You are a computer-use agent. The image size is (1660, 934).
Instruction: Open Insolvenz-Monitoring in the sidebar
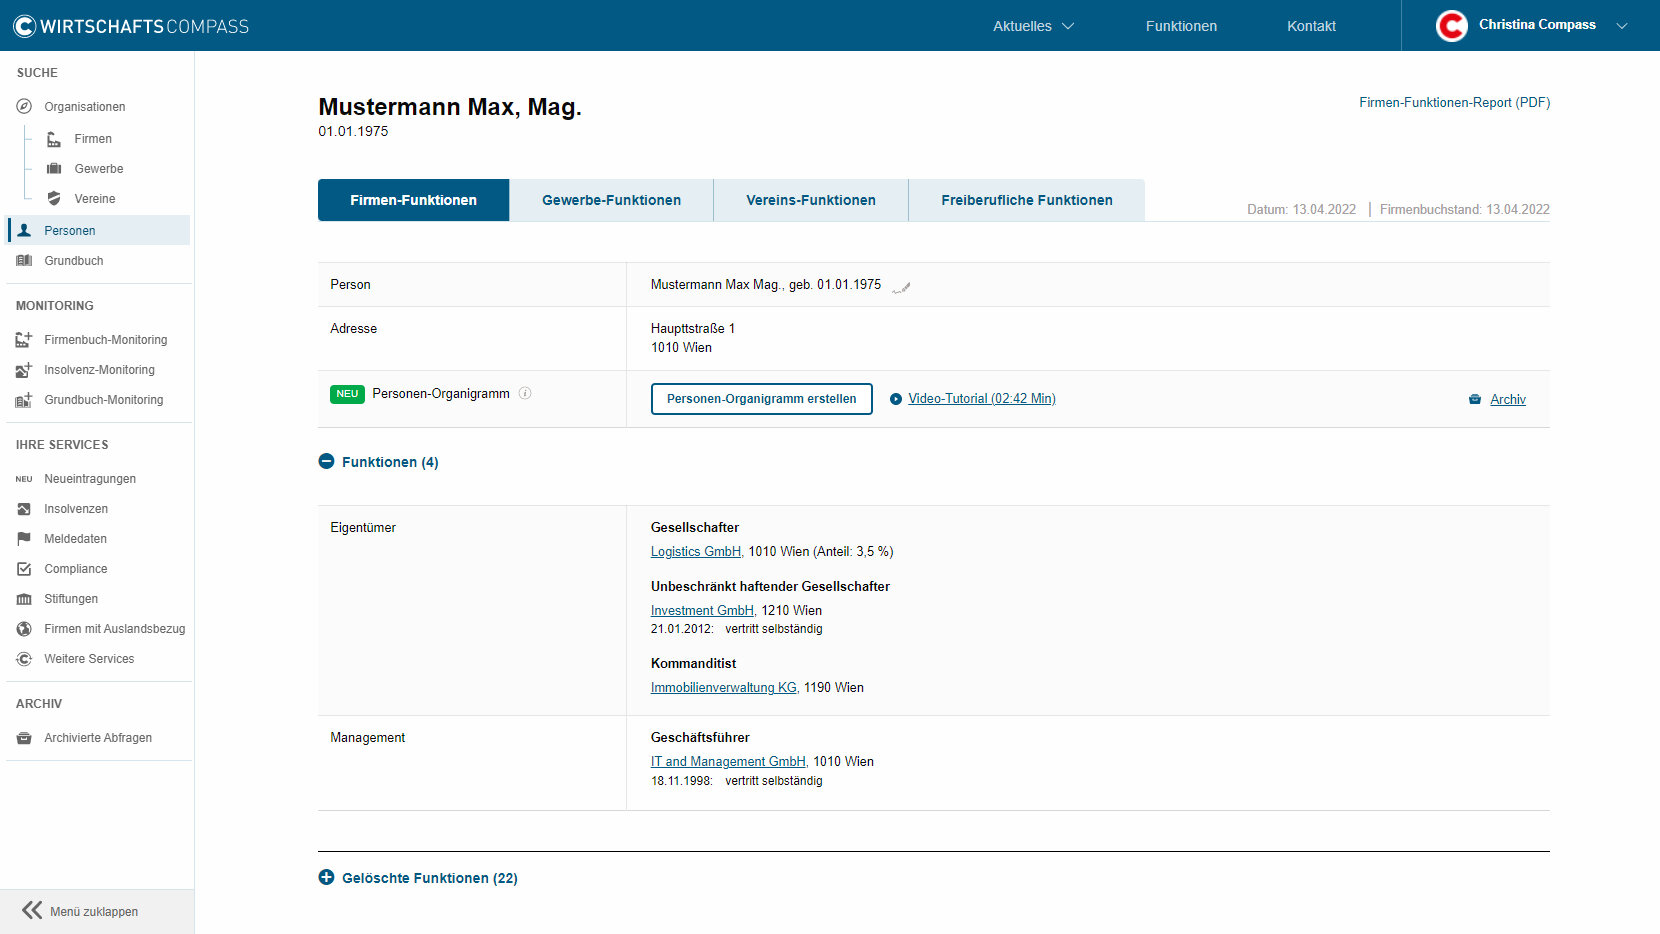coord(99,370)
